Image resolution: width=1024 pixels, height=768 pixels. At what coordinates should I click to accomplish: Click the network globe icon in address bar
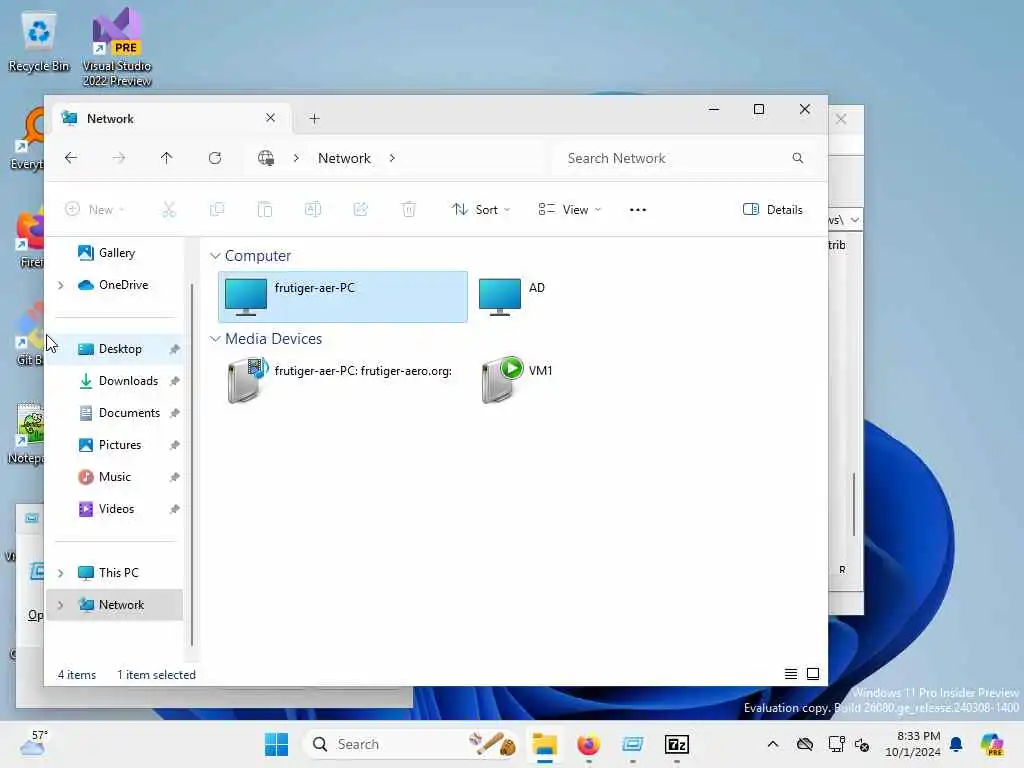[266, 158]
